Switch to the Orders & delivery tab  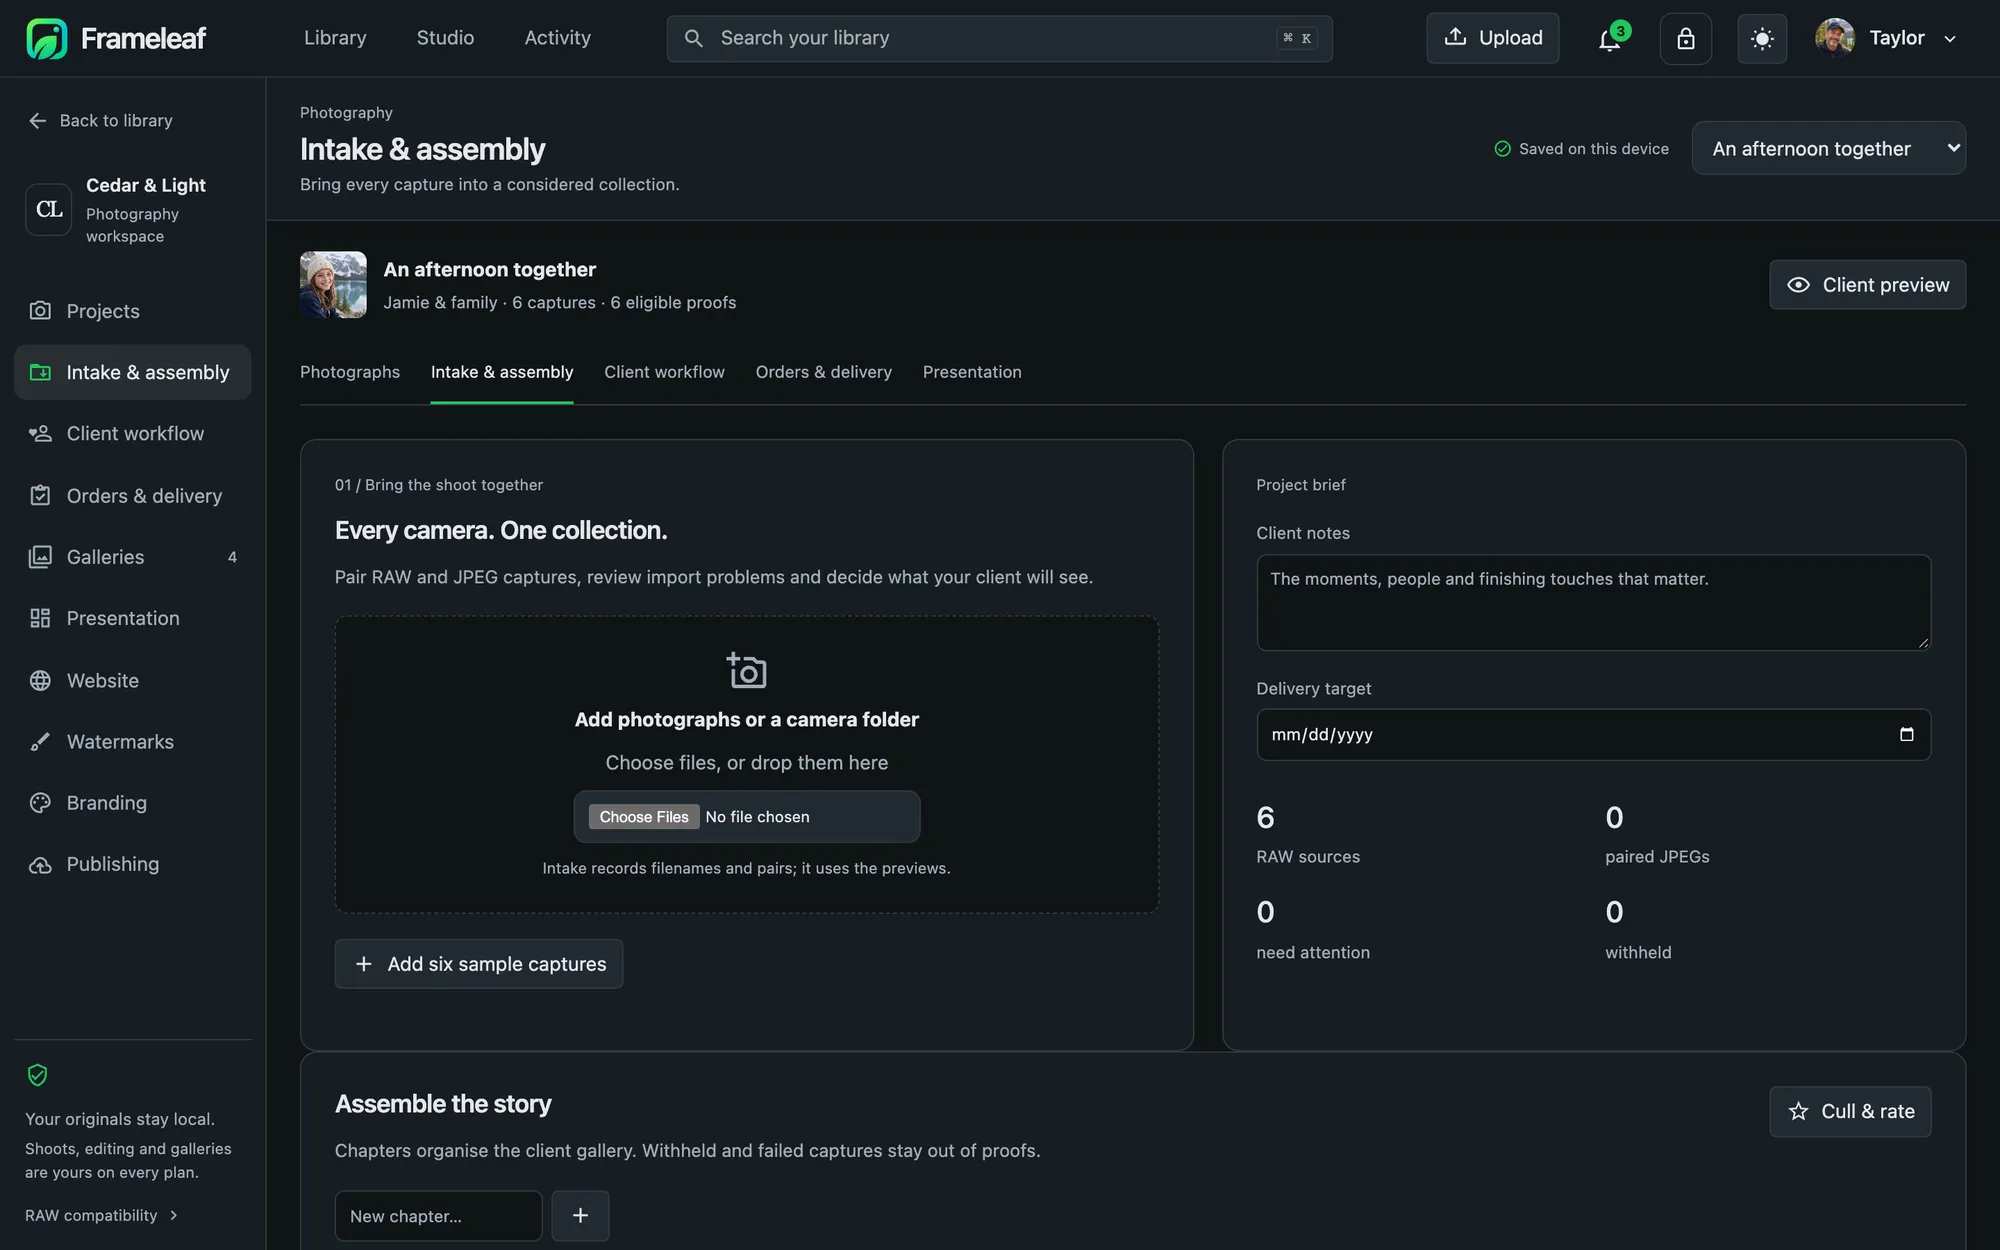click(823, 372)
